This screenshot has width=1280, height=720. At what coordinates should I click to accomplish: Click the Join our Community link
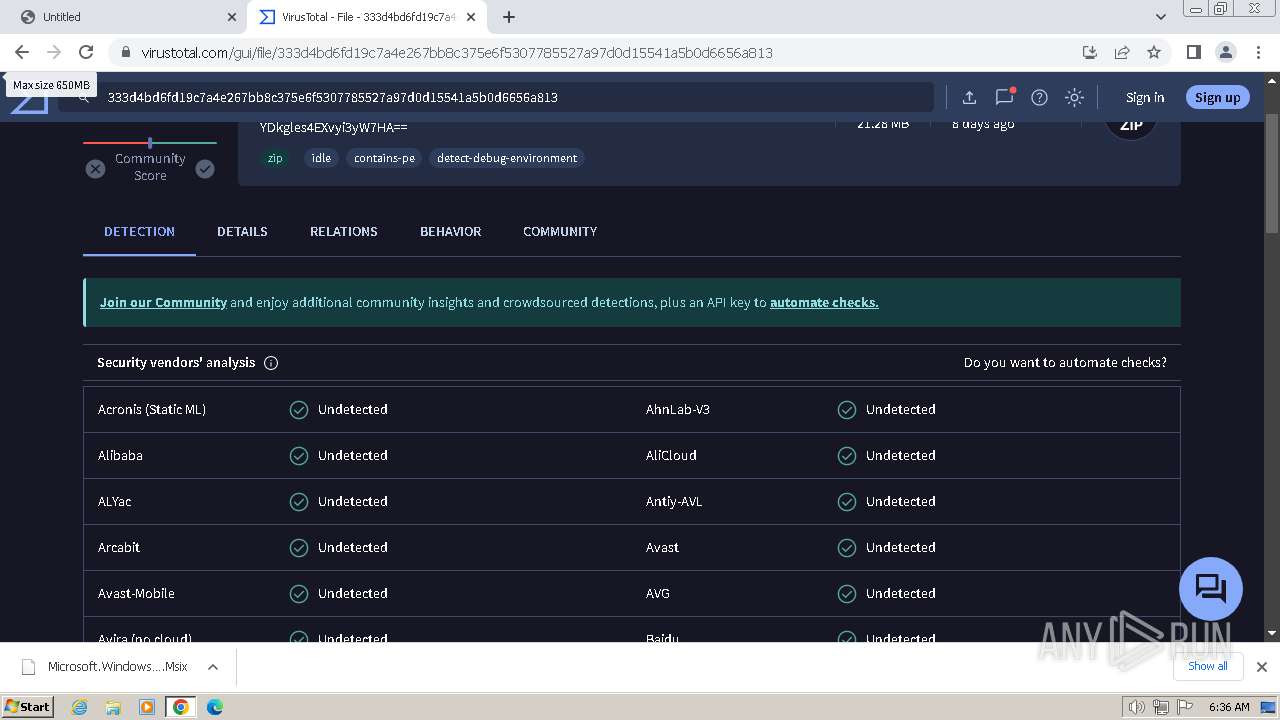pos(163,302)
